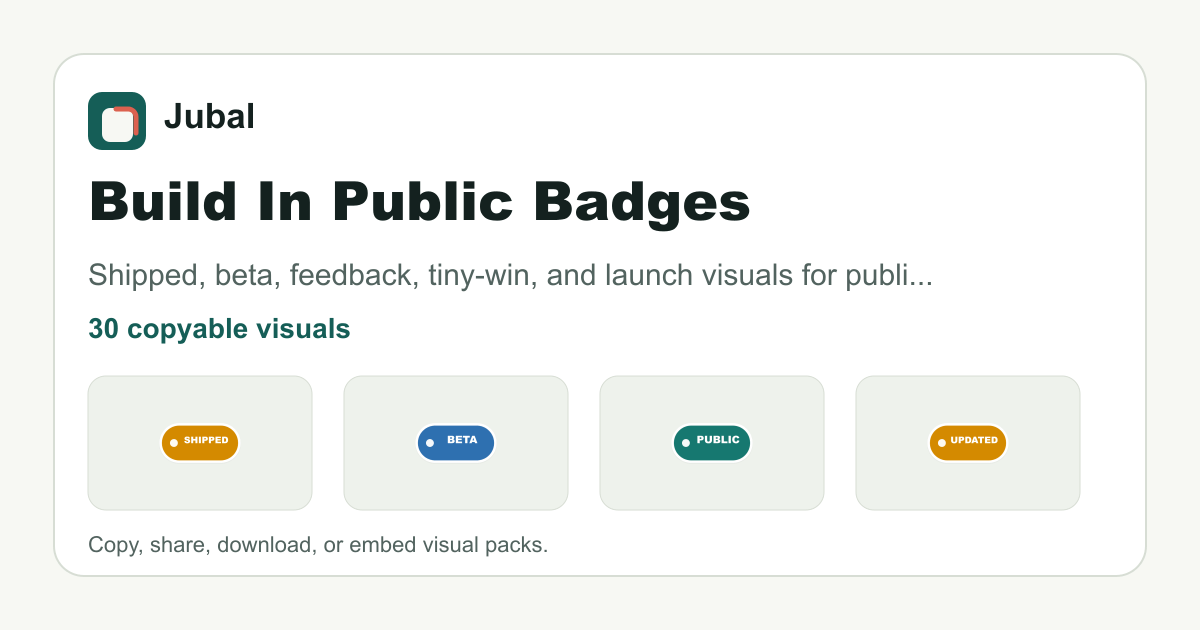This screenshot has width=1200, height=630.
Task: Open the Build In Public Badges title
Action: [420, 203]
